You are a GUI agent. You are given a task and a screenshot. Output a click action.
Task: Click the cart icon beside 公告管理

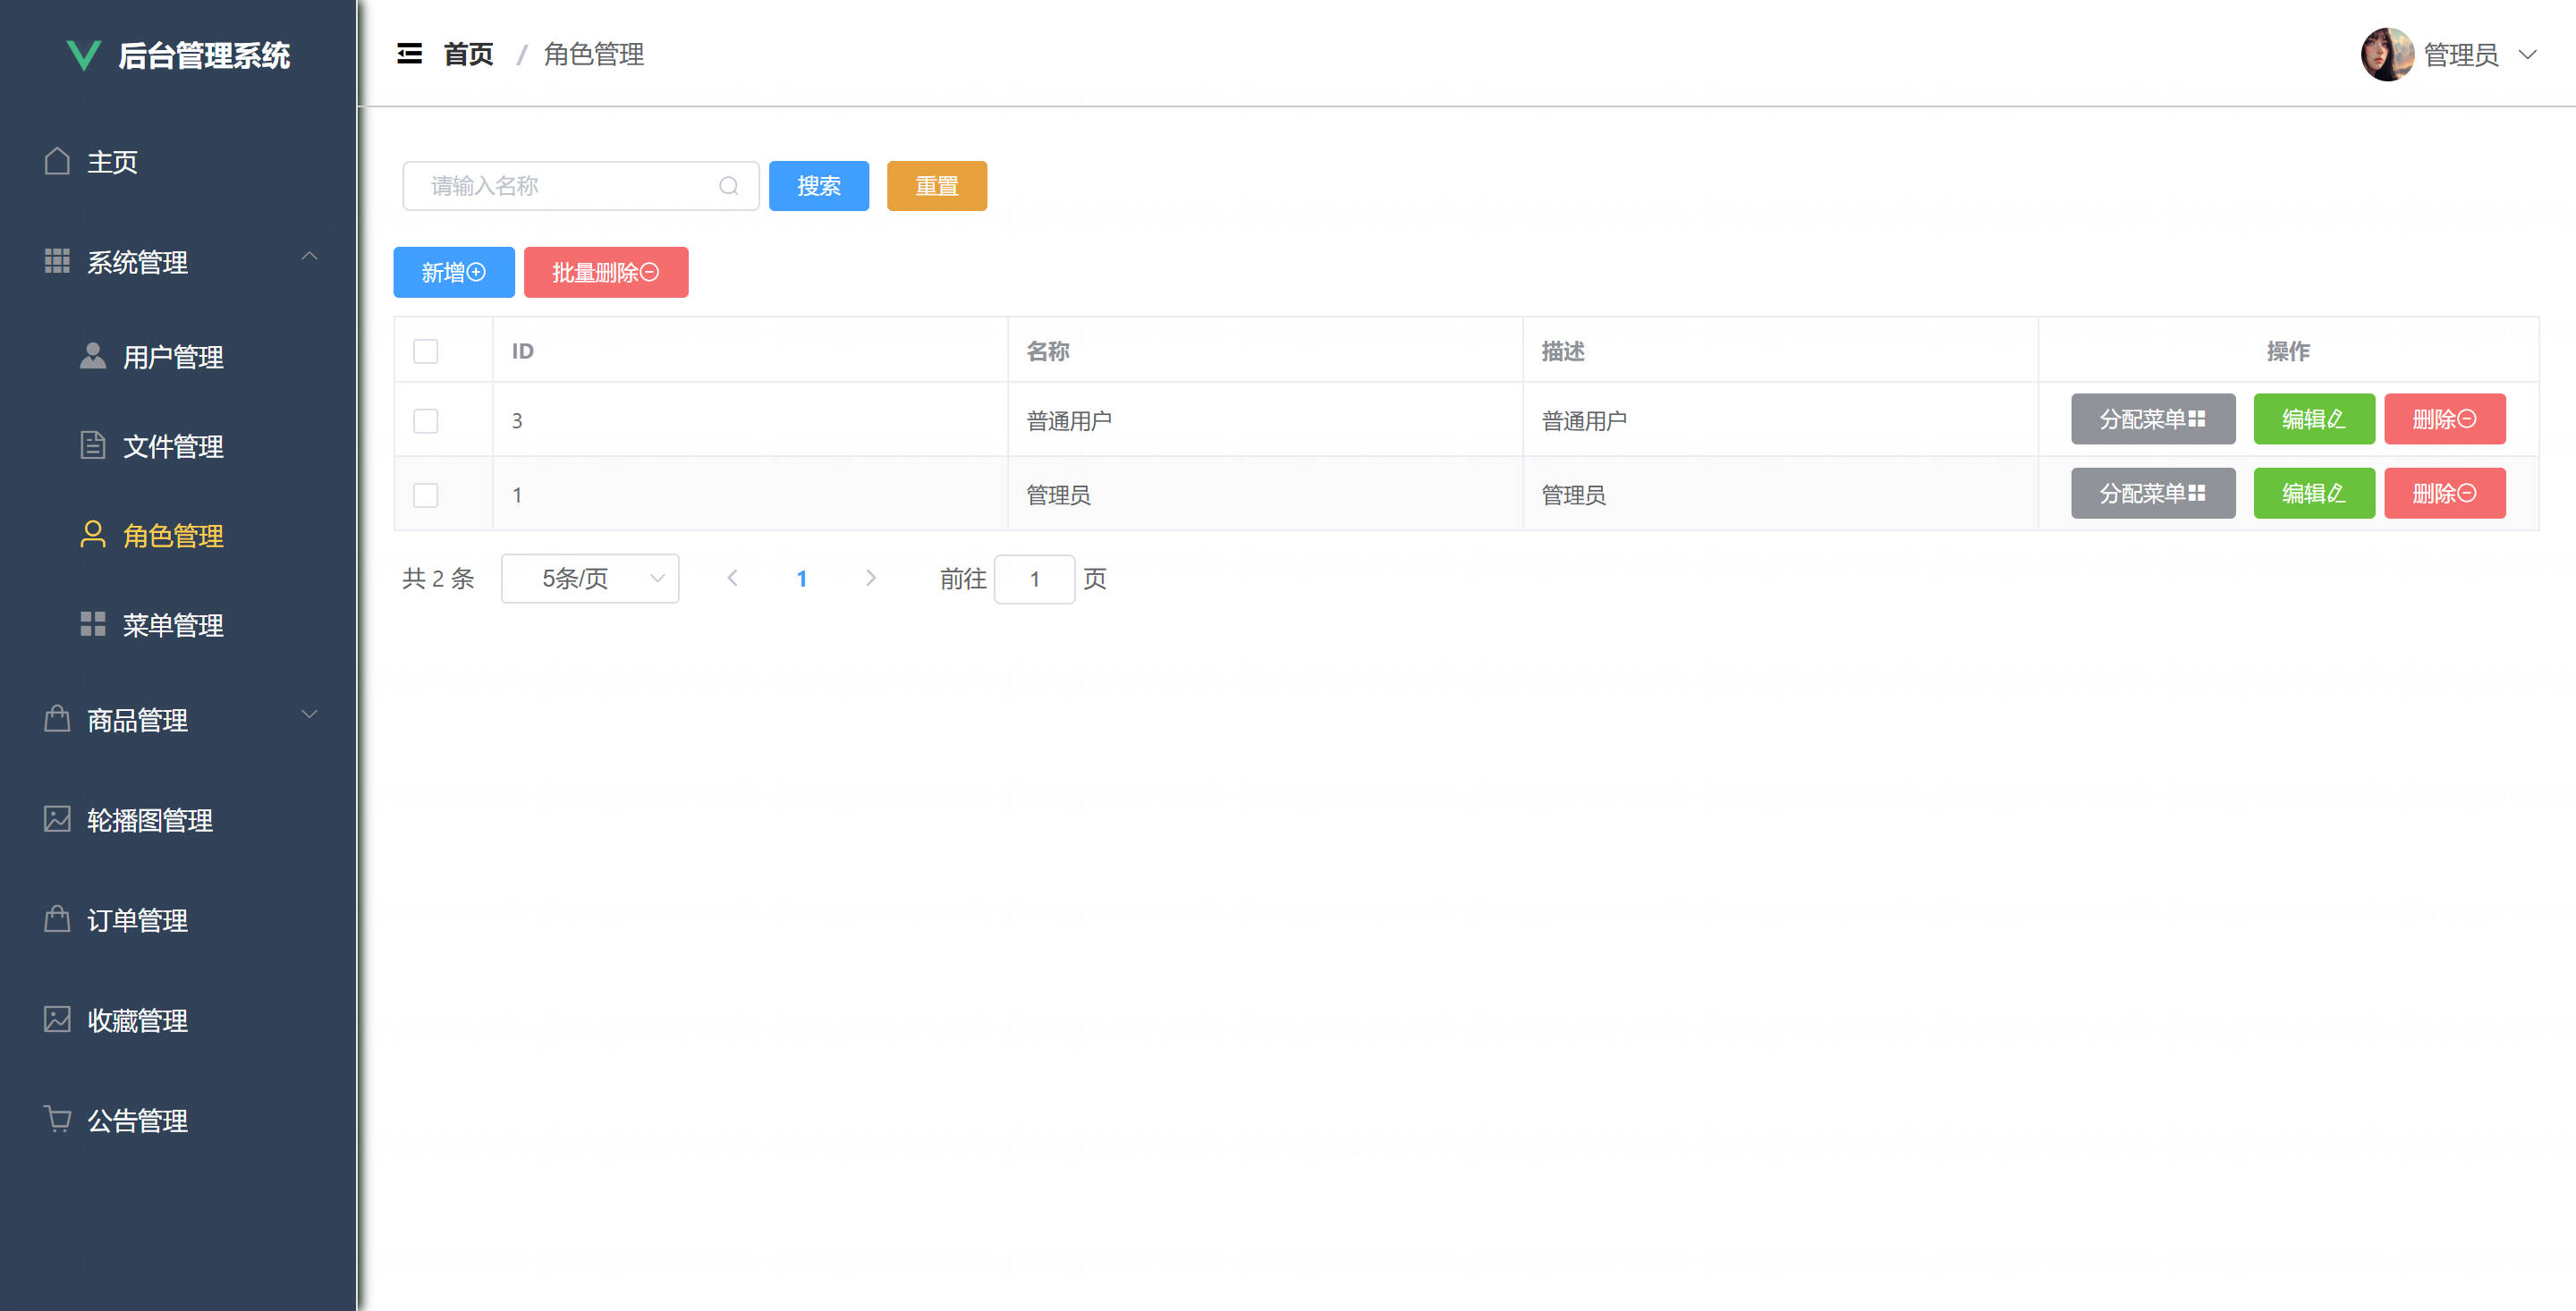(x=57, y=1119)
